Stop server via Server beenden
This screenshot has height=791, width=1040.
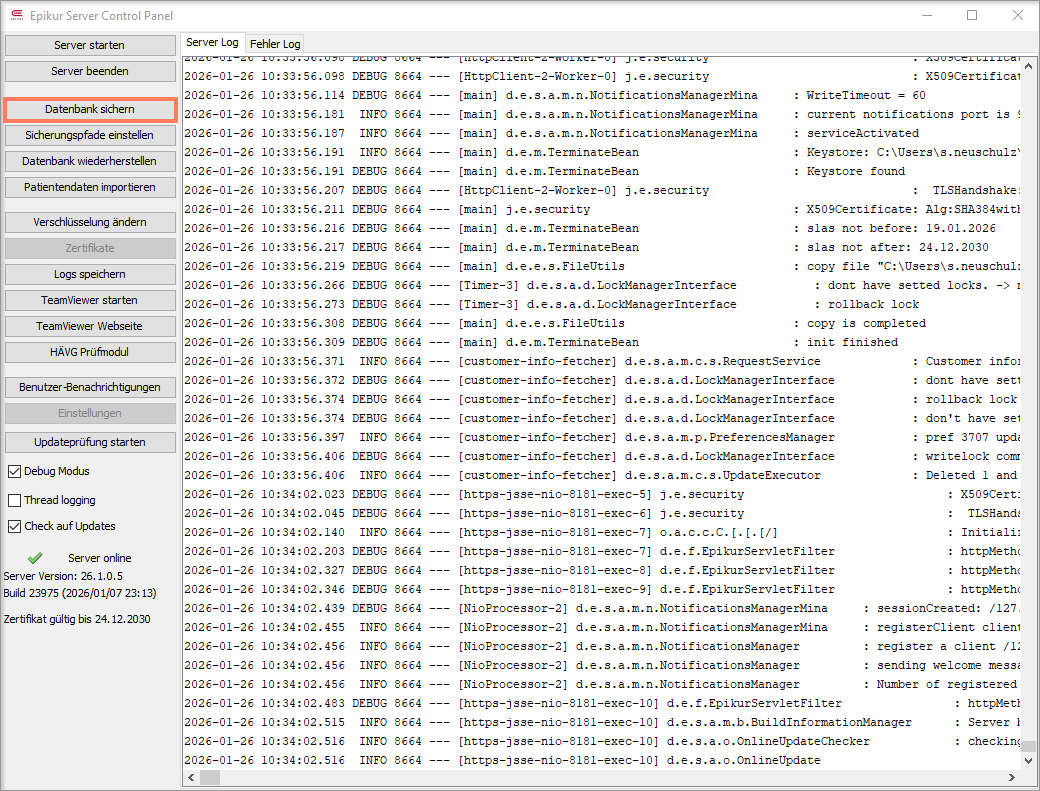pyautogui.click(x=90, y=71)
